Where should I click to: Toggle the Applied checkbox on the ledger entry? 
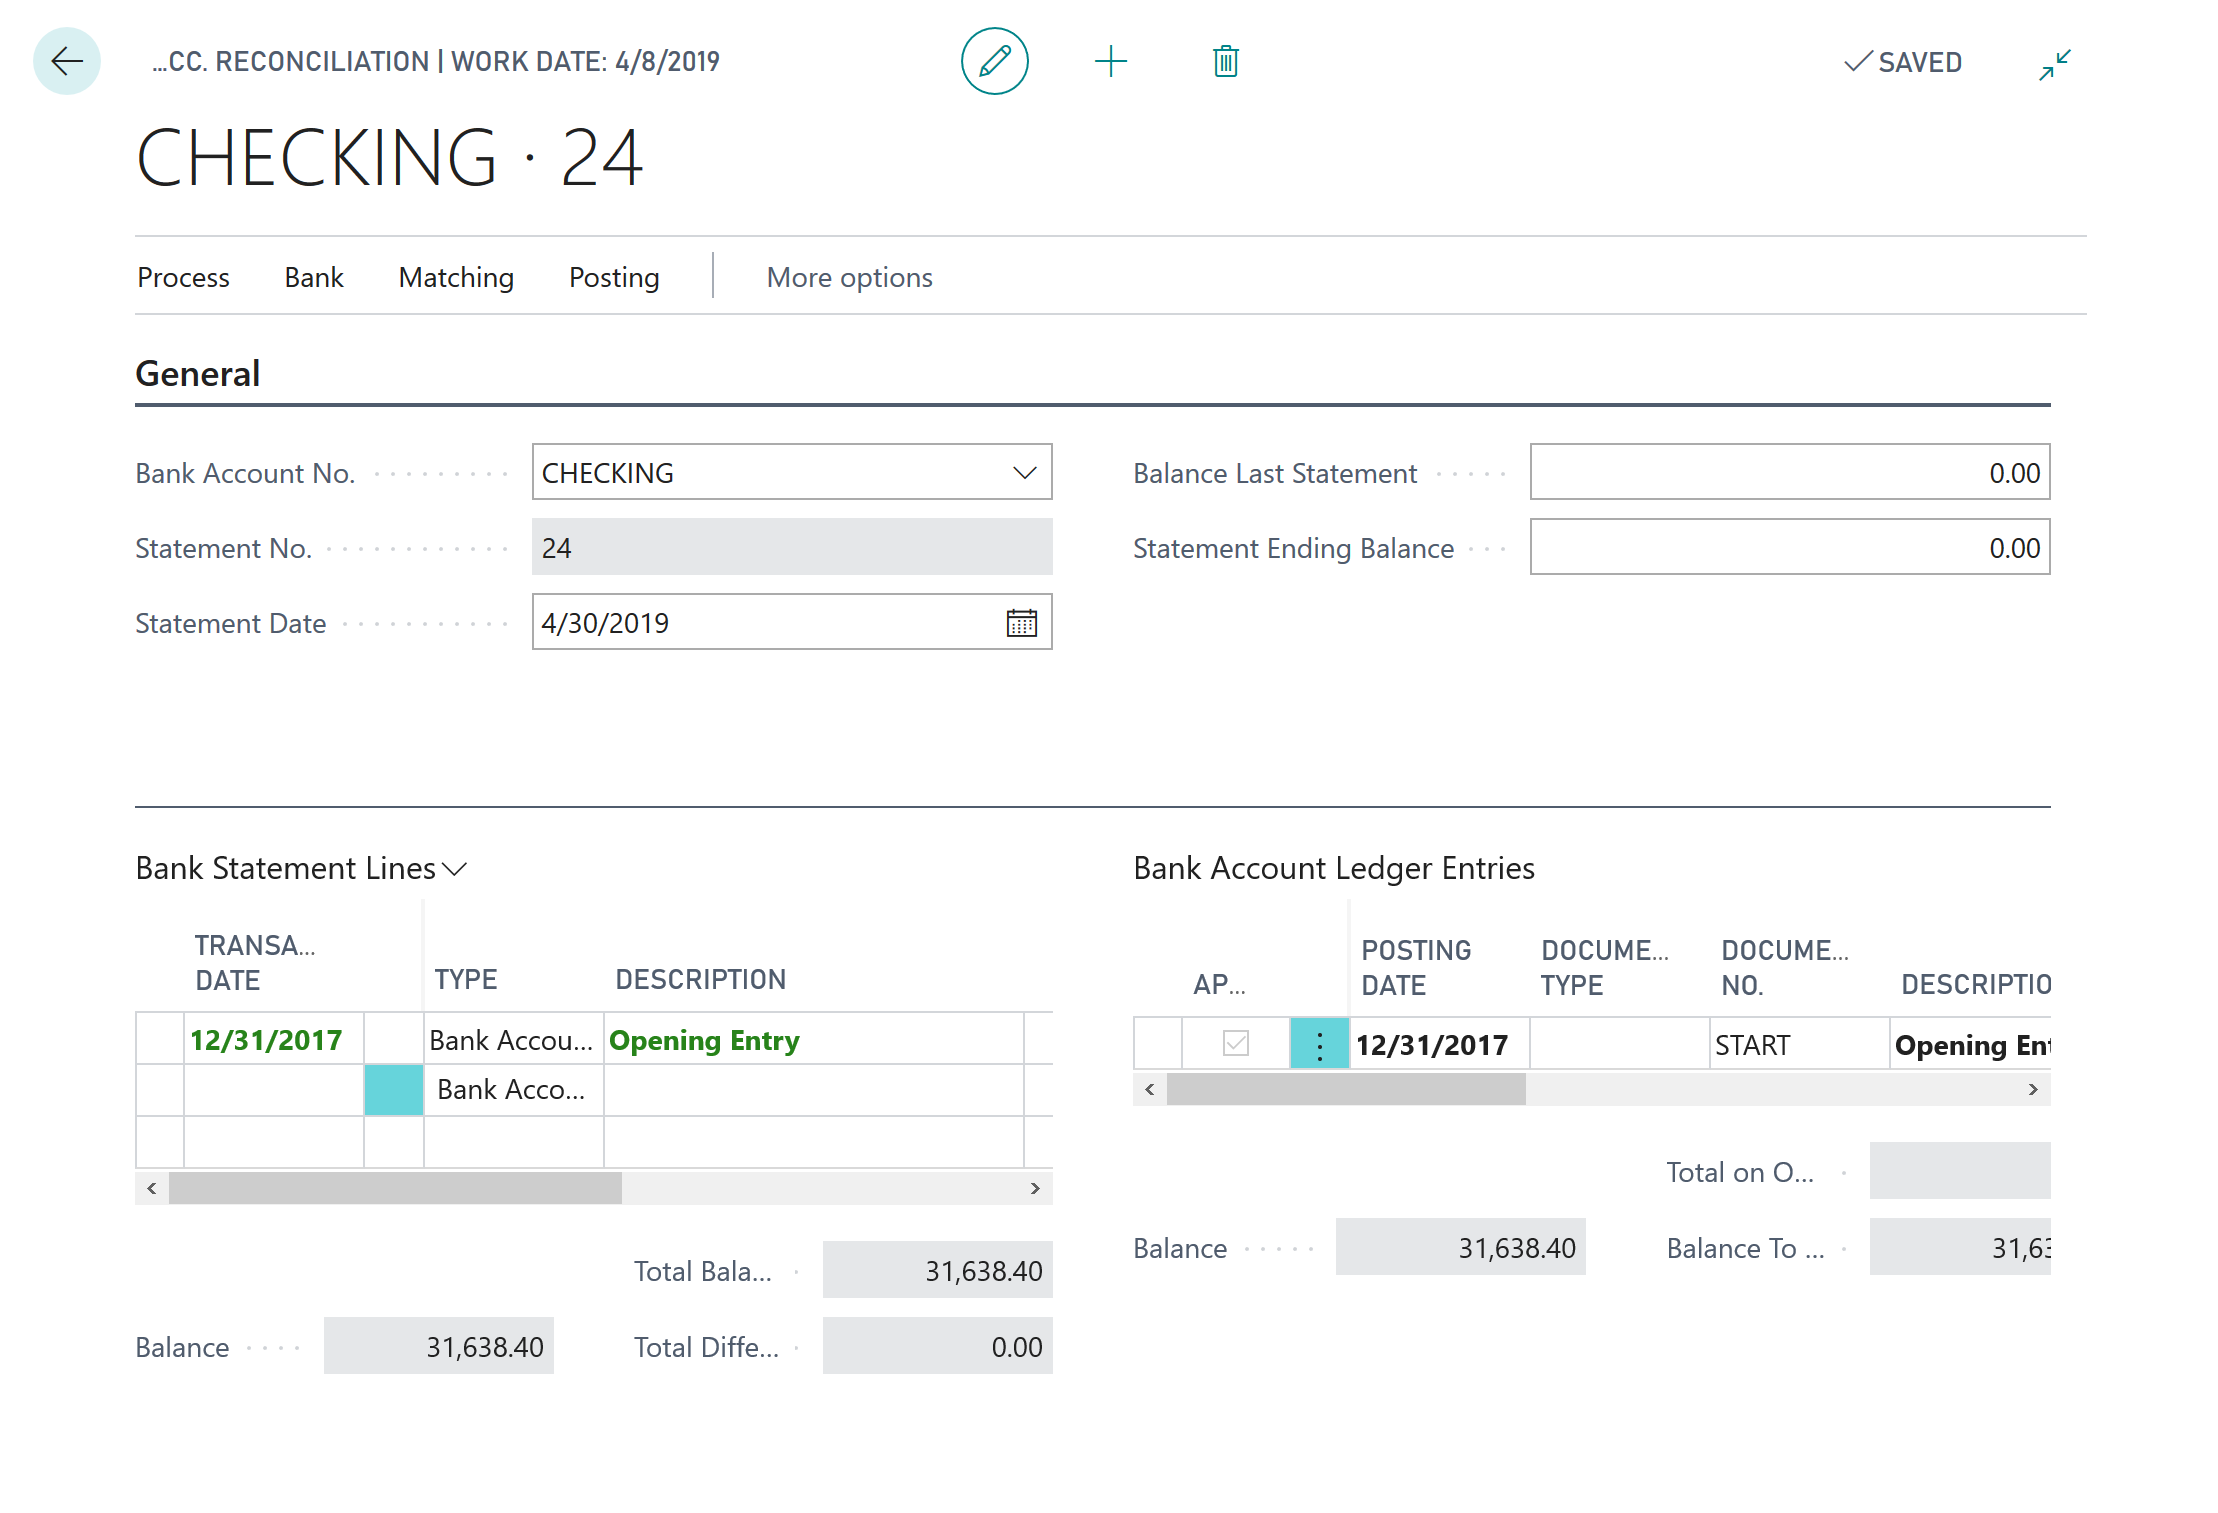tap(1235, 1043)
